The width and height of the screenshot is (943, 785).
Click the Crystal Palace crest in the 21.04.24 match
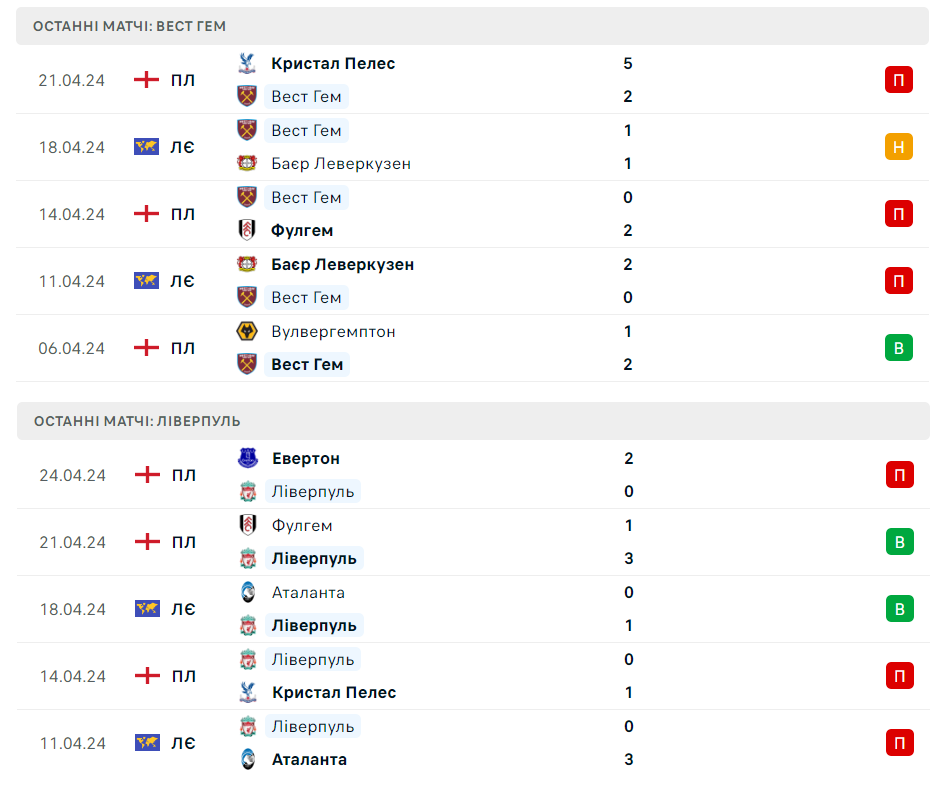tap(247, 63)
